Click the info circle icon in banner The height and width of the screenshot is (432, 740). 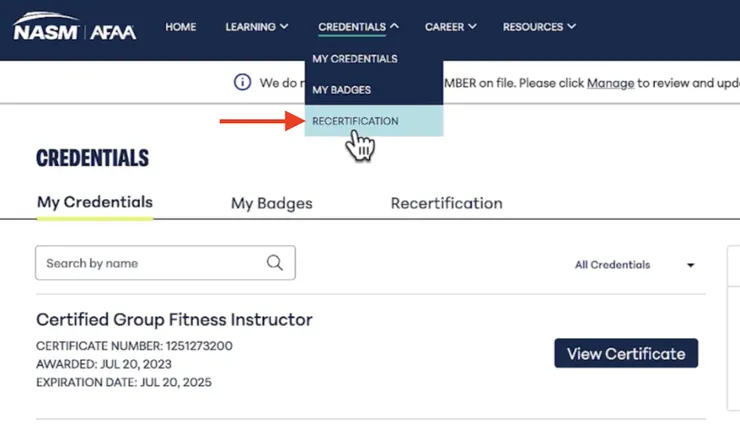click(241, 83)
